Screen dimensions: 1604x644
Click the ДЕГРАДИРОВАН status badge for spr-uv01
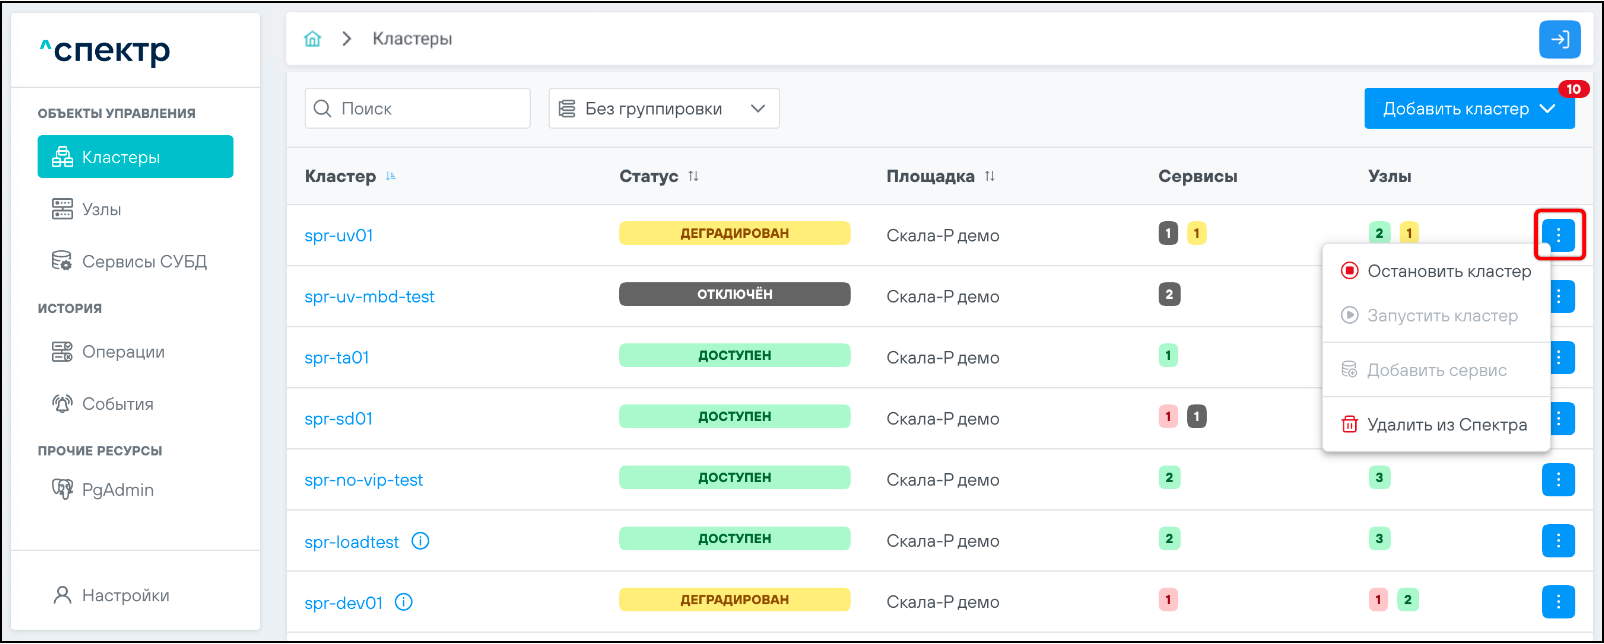pos(734,234)
